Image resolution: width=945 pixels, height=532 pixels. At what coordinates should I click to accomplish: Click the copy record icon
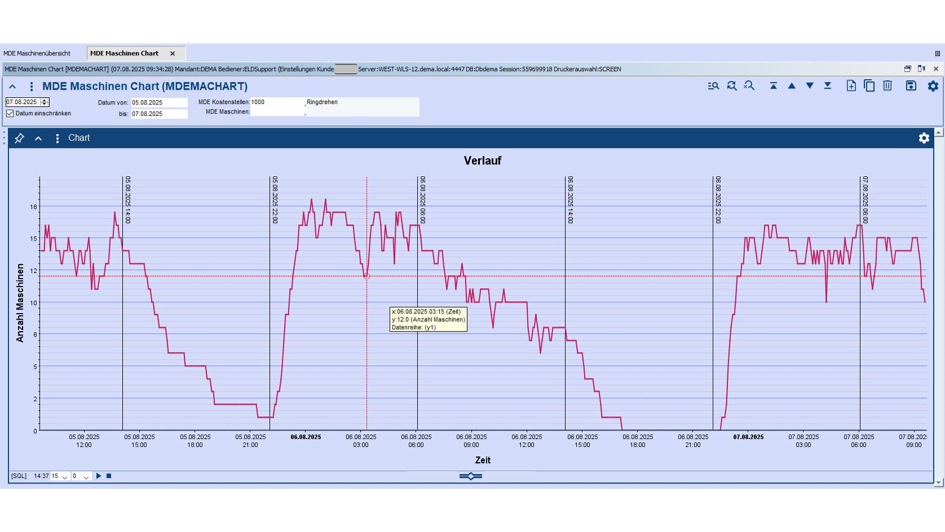coord(869,86)
